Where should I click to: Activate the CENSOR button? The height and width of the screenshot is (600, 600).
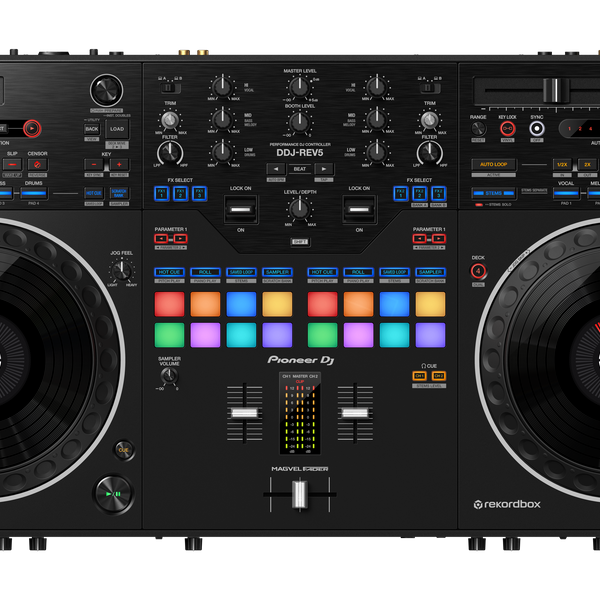pyautogui.click(x=38, y=165)
